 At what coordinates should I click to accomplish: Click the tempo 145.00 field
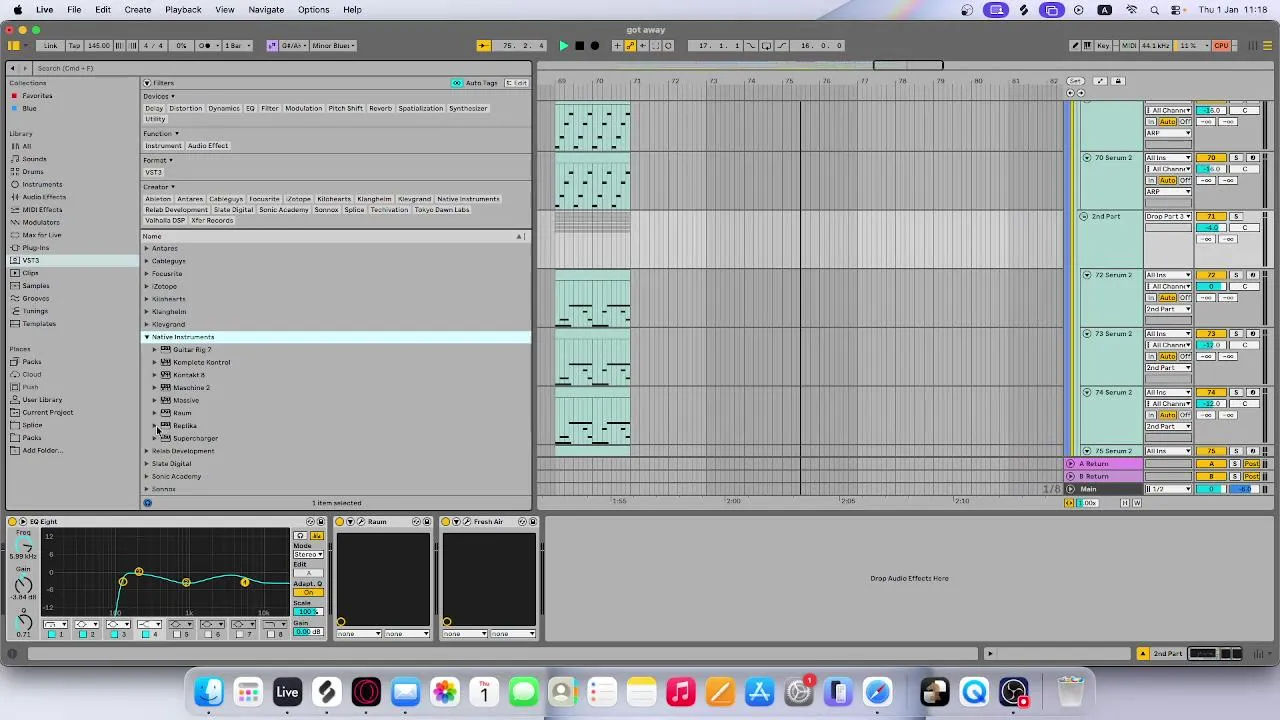(x=99, y=45)
